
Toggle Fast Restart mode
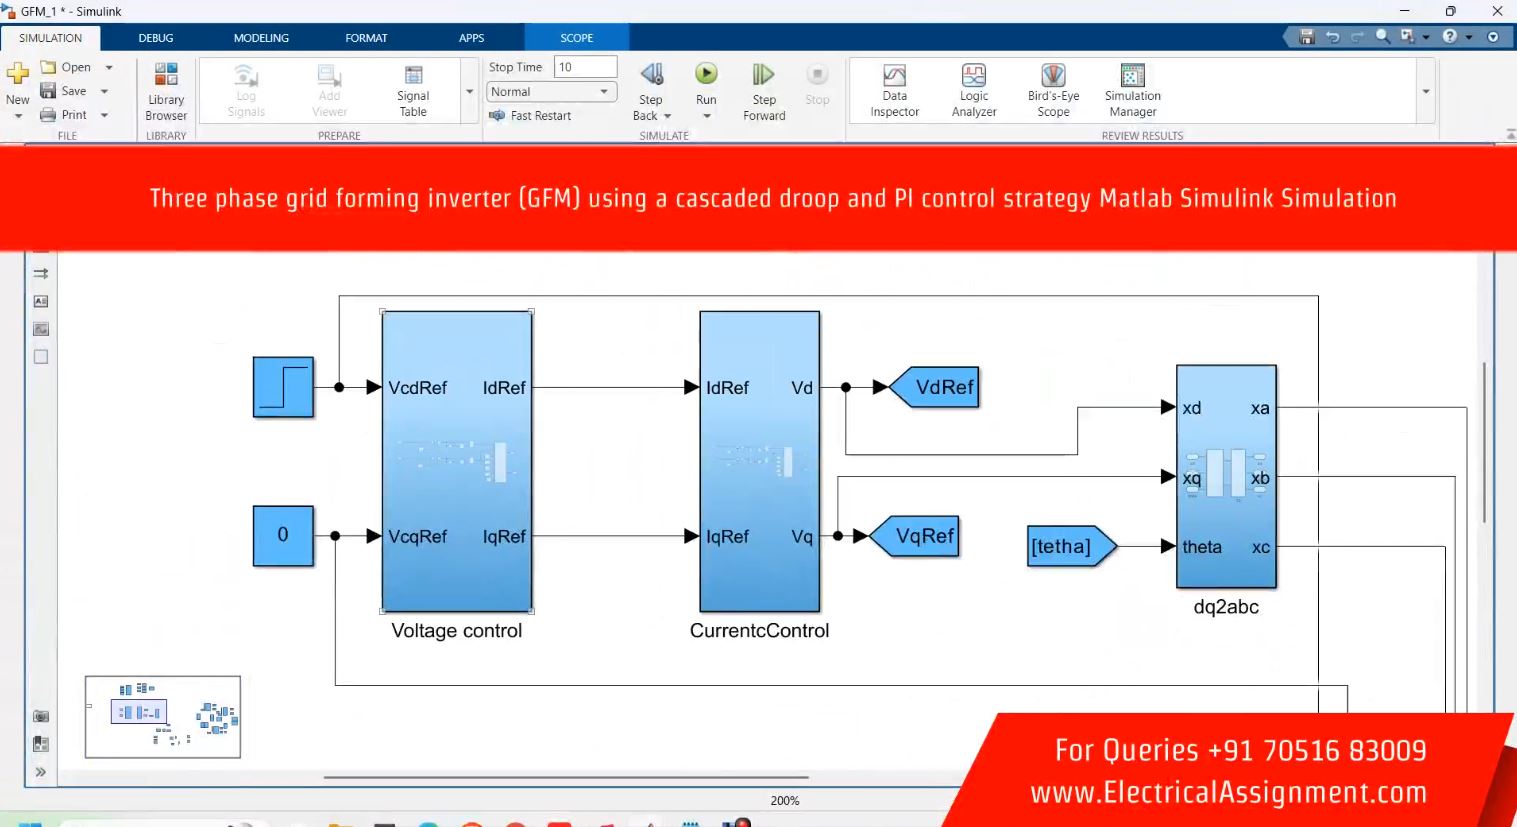531,116
